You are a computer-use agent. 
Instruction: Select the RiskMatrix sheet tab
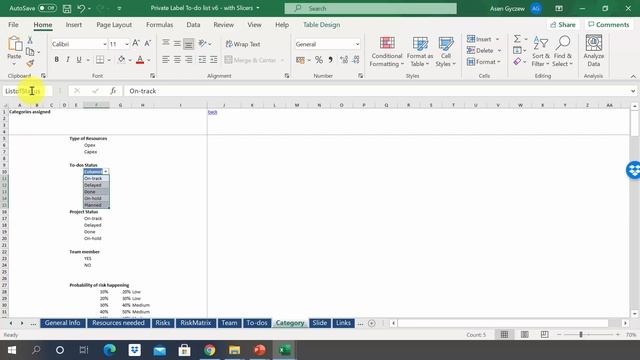196,323
